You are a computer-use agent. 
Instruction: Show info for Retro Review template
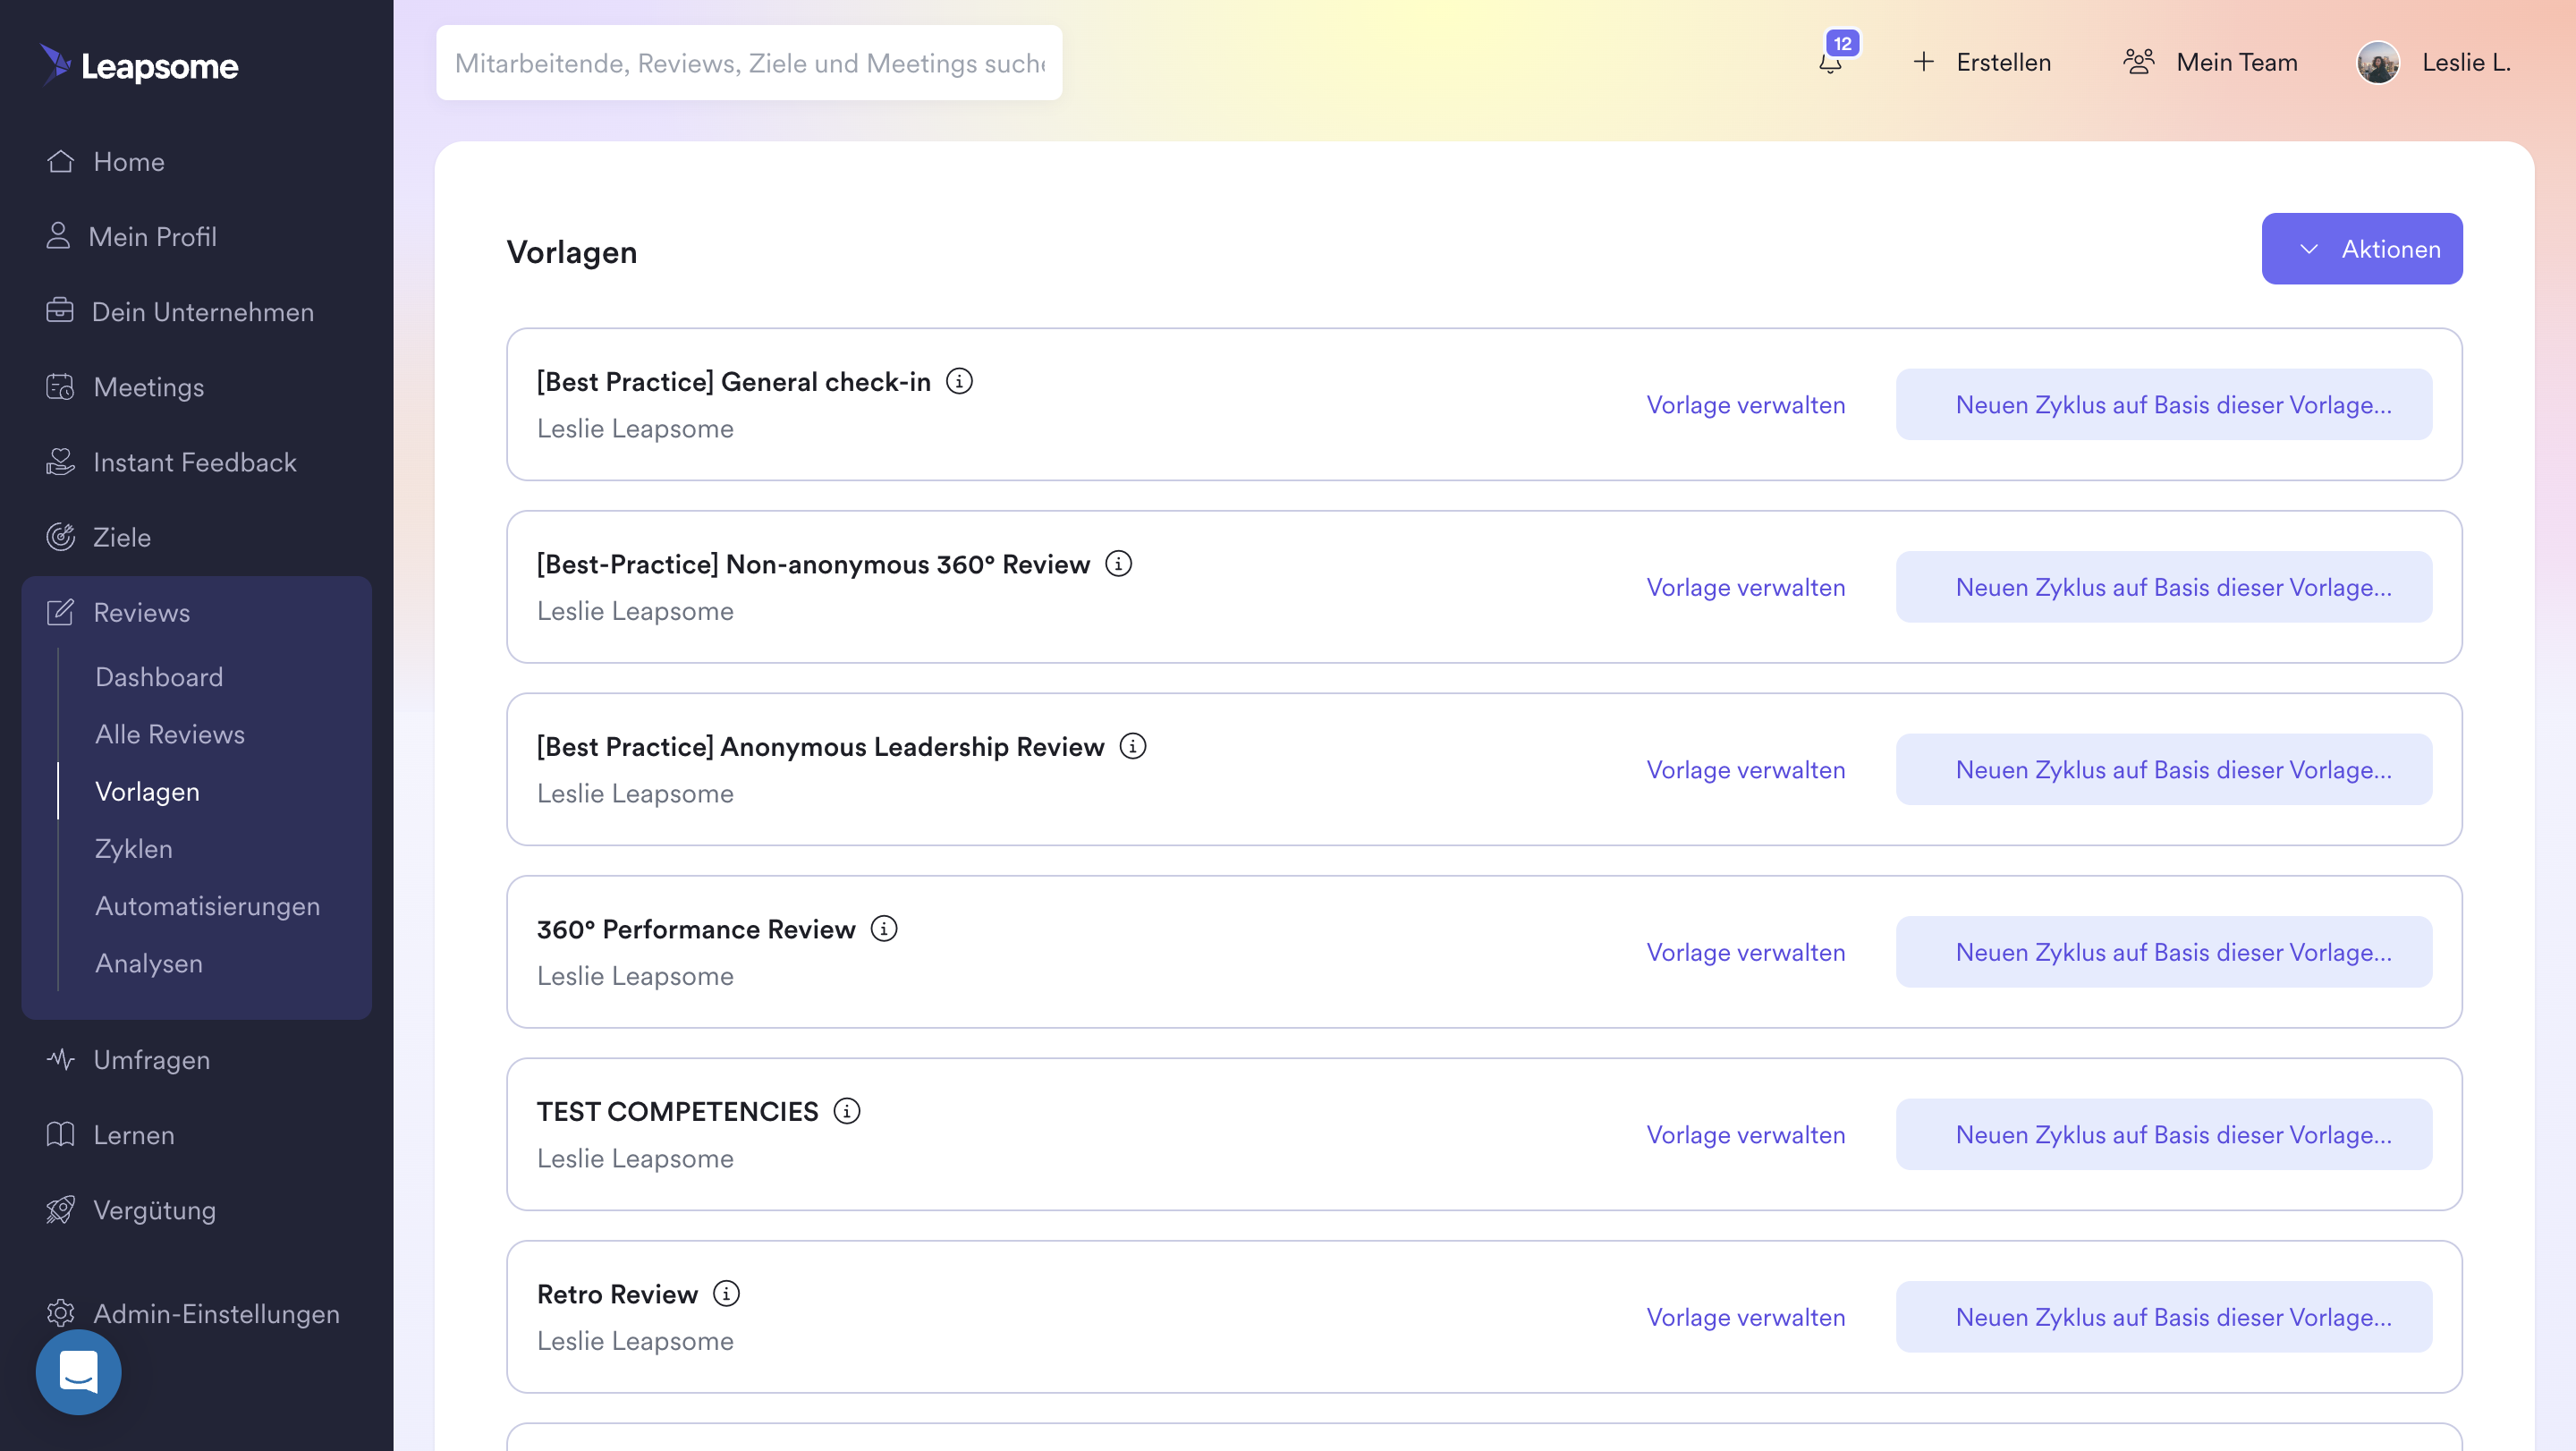(726, 1294)
